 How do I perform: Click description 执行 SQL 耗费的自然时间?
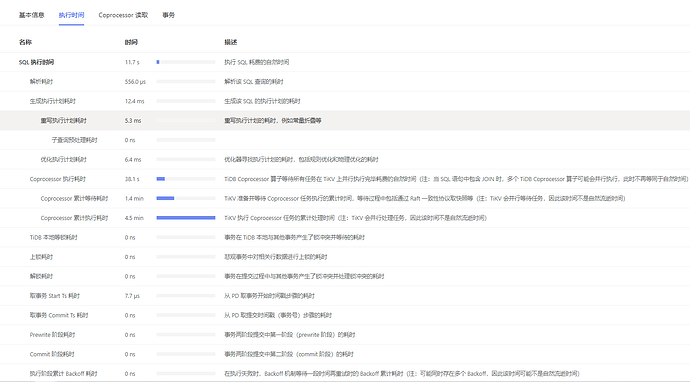257,62
